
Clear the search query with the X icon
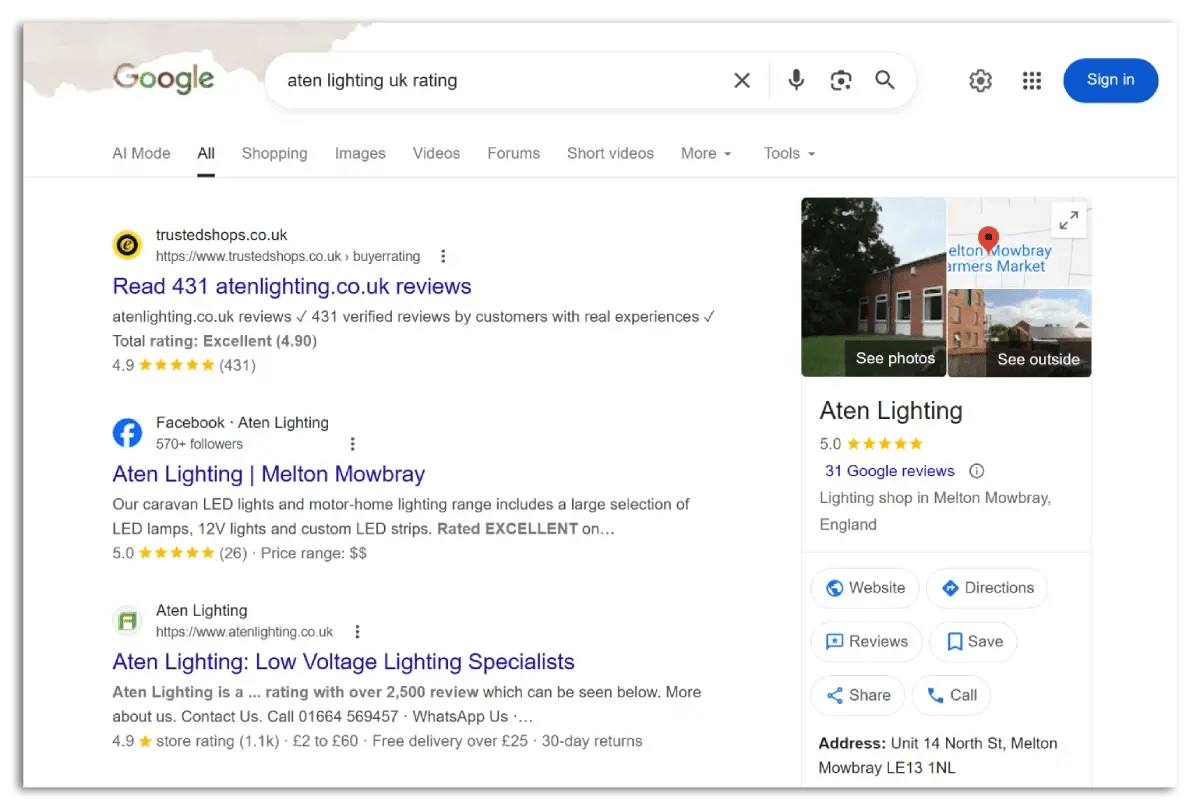[742, 80]
